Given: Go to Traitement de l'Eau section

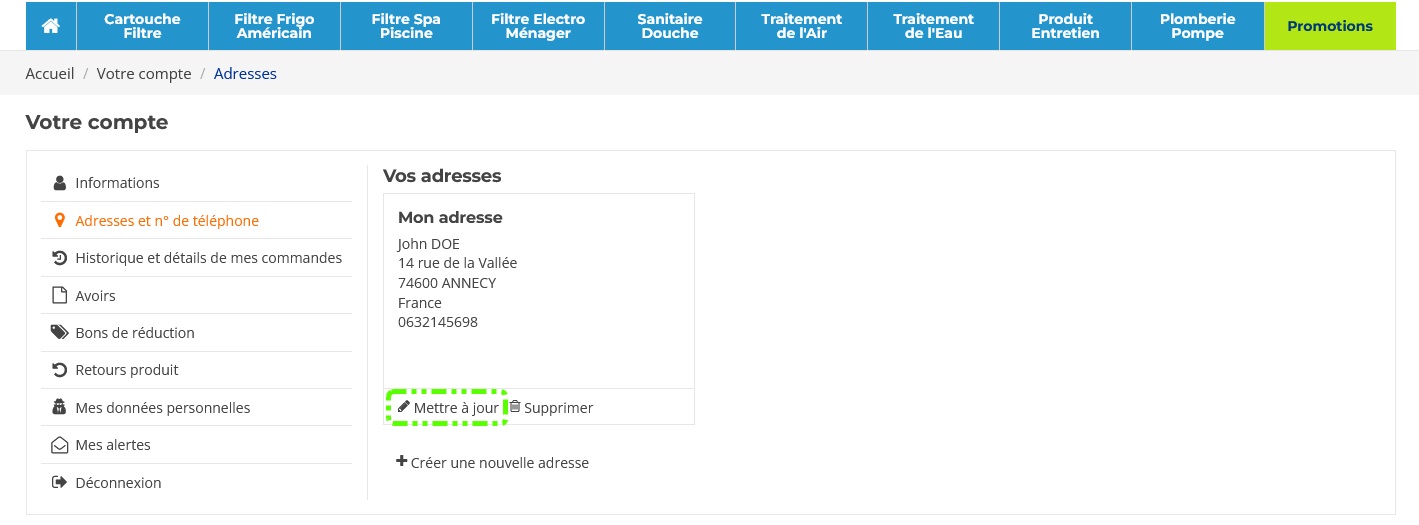Looking at the screenshot, I should (933, 26).
